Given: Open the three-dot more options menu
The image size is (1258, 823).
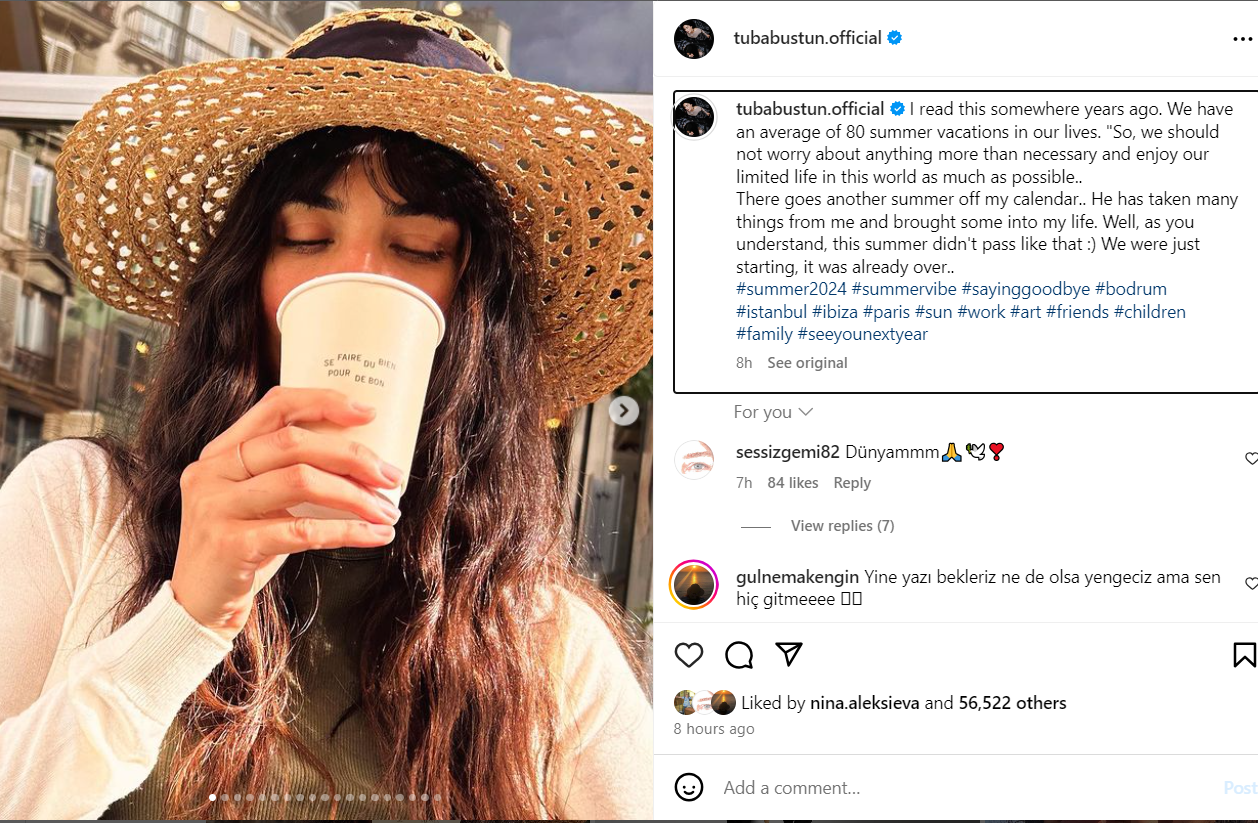Looking at the screenshot, I should 1242,39.
